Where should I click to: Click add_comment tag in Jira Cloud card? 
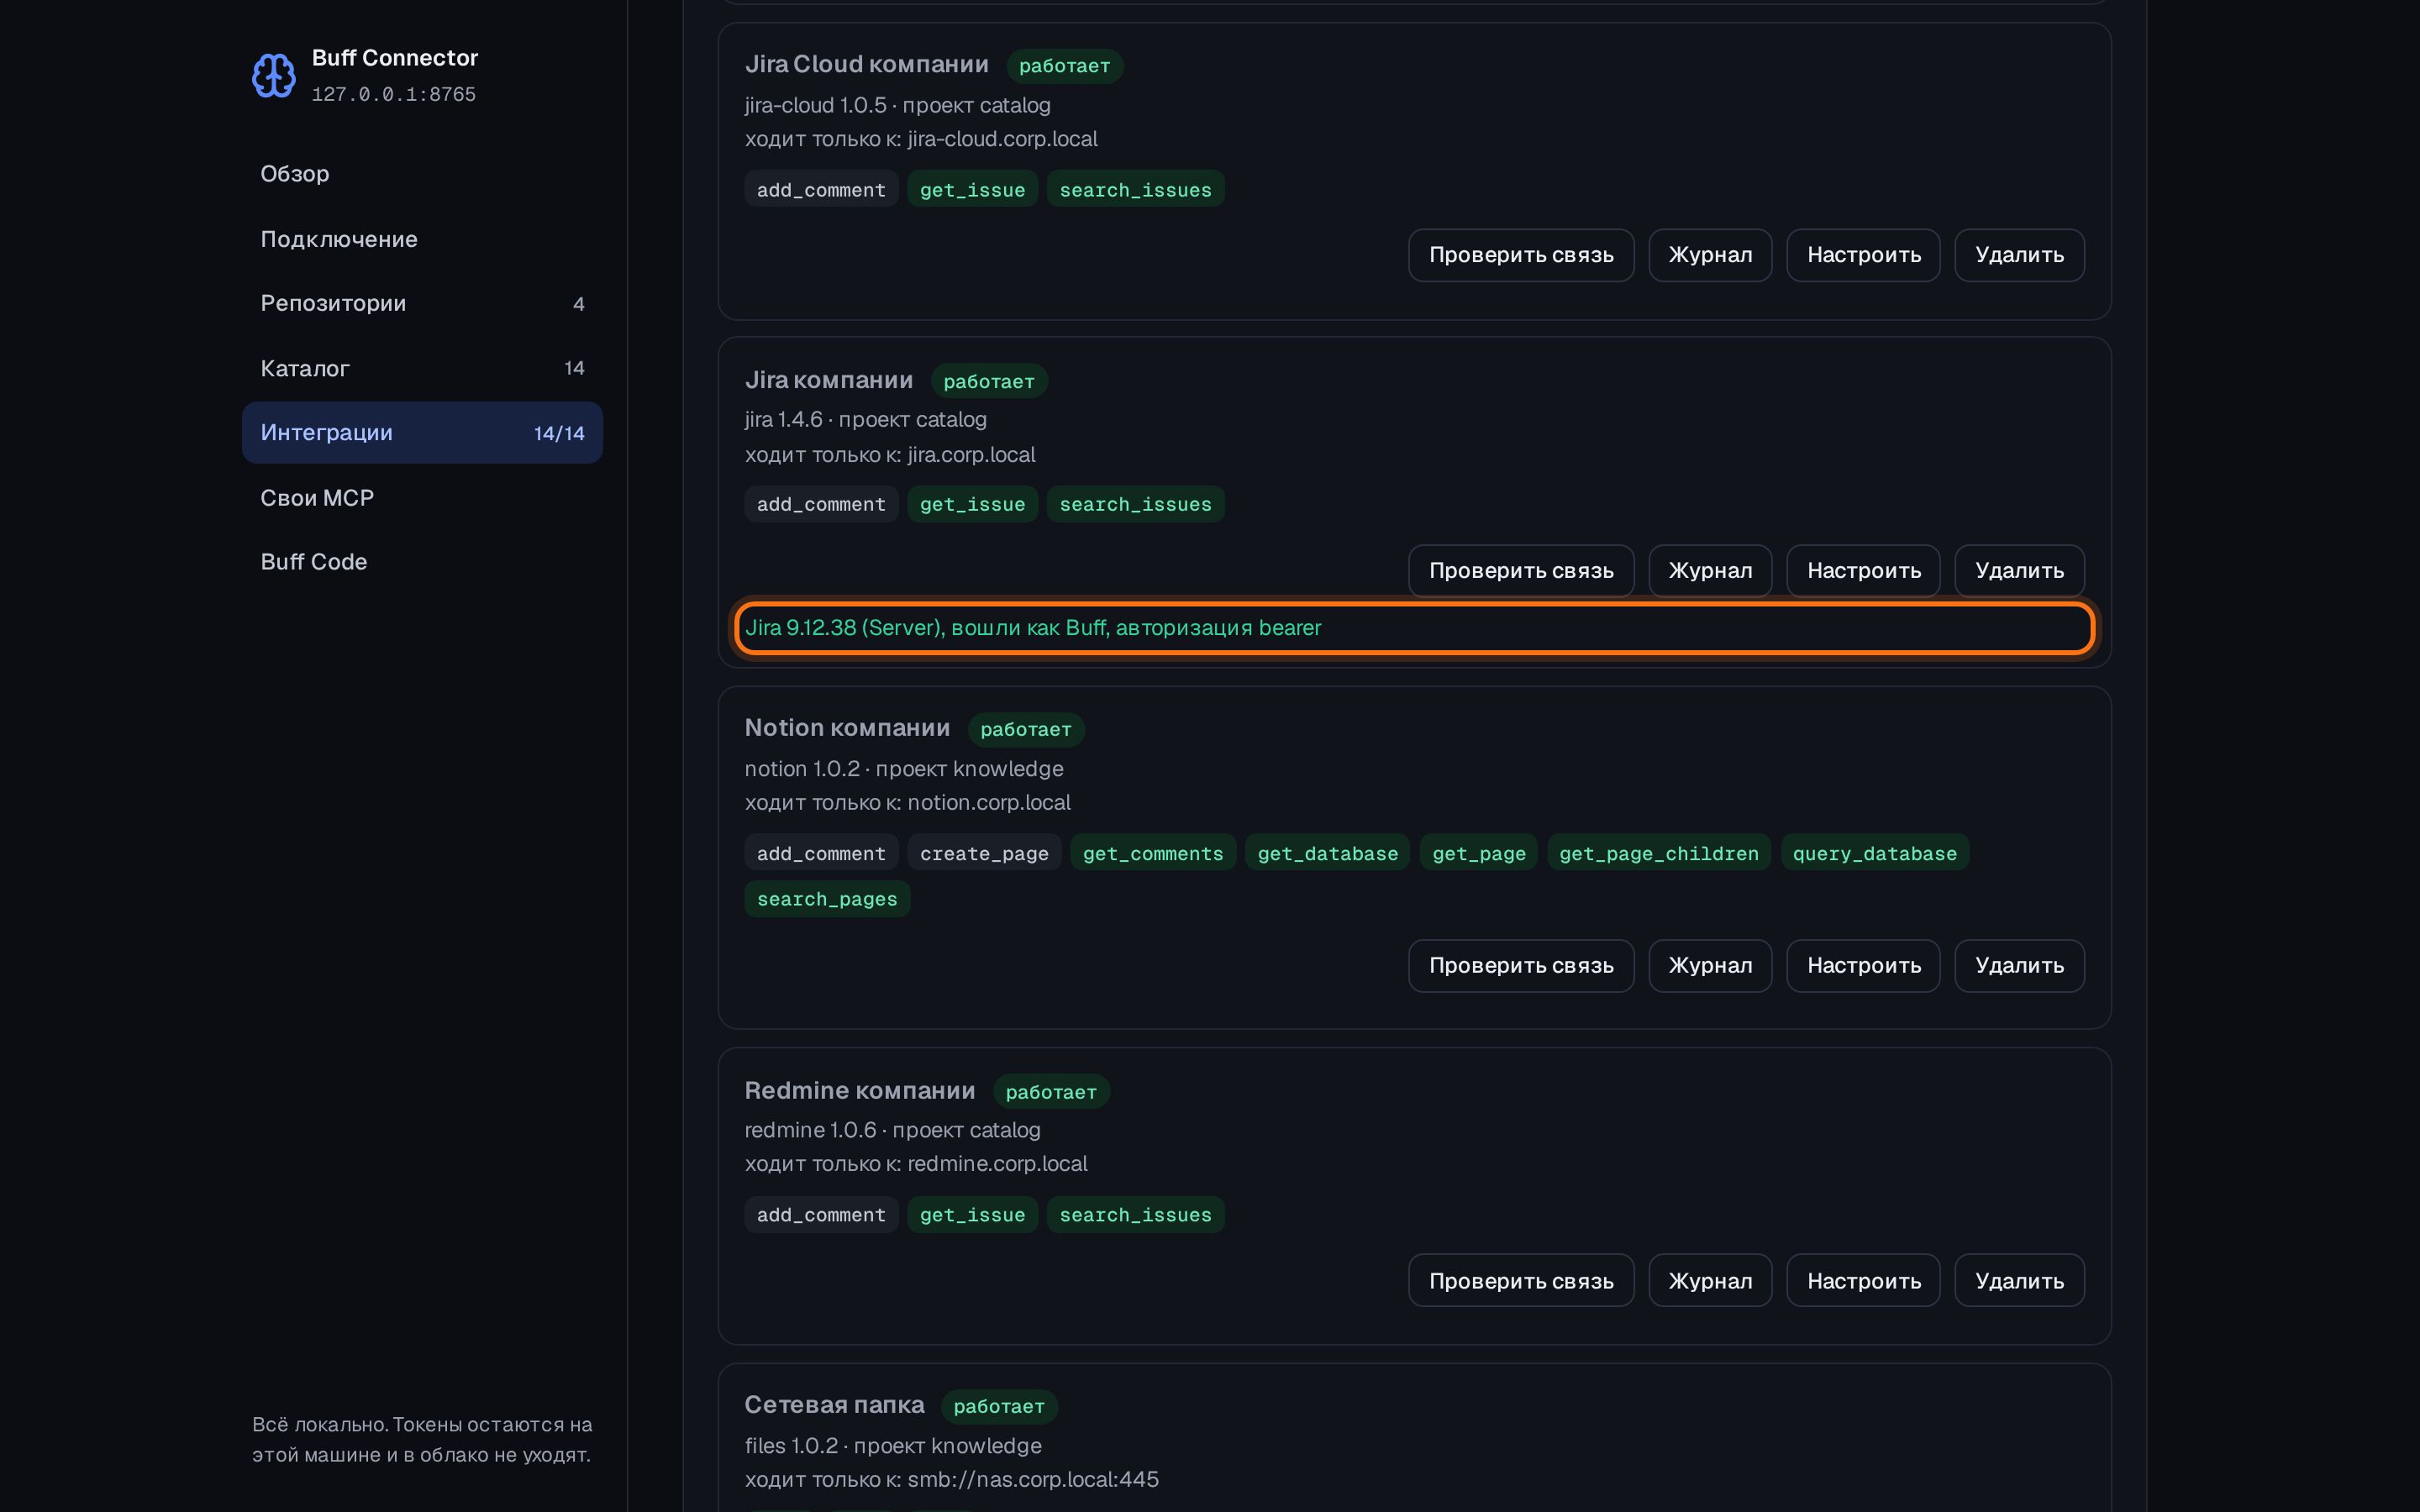(821, 190)
